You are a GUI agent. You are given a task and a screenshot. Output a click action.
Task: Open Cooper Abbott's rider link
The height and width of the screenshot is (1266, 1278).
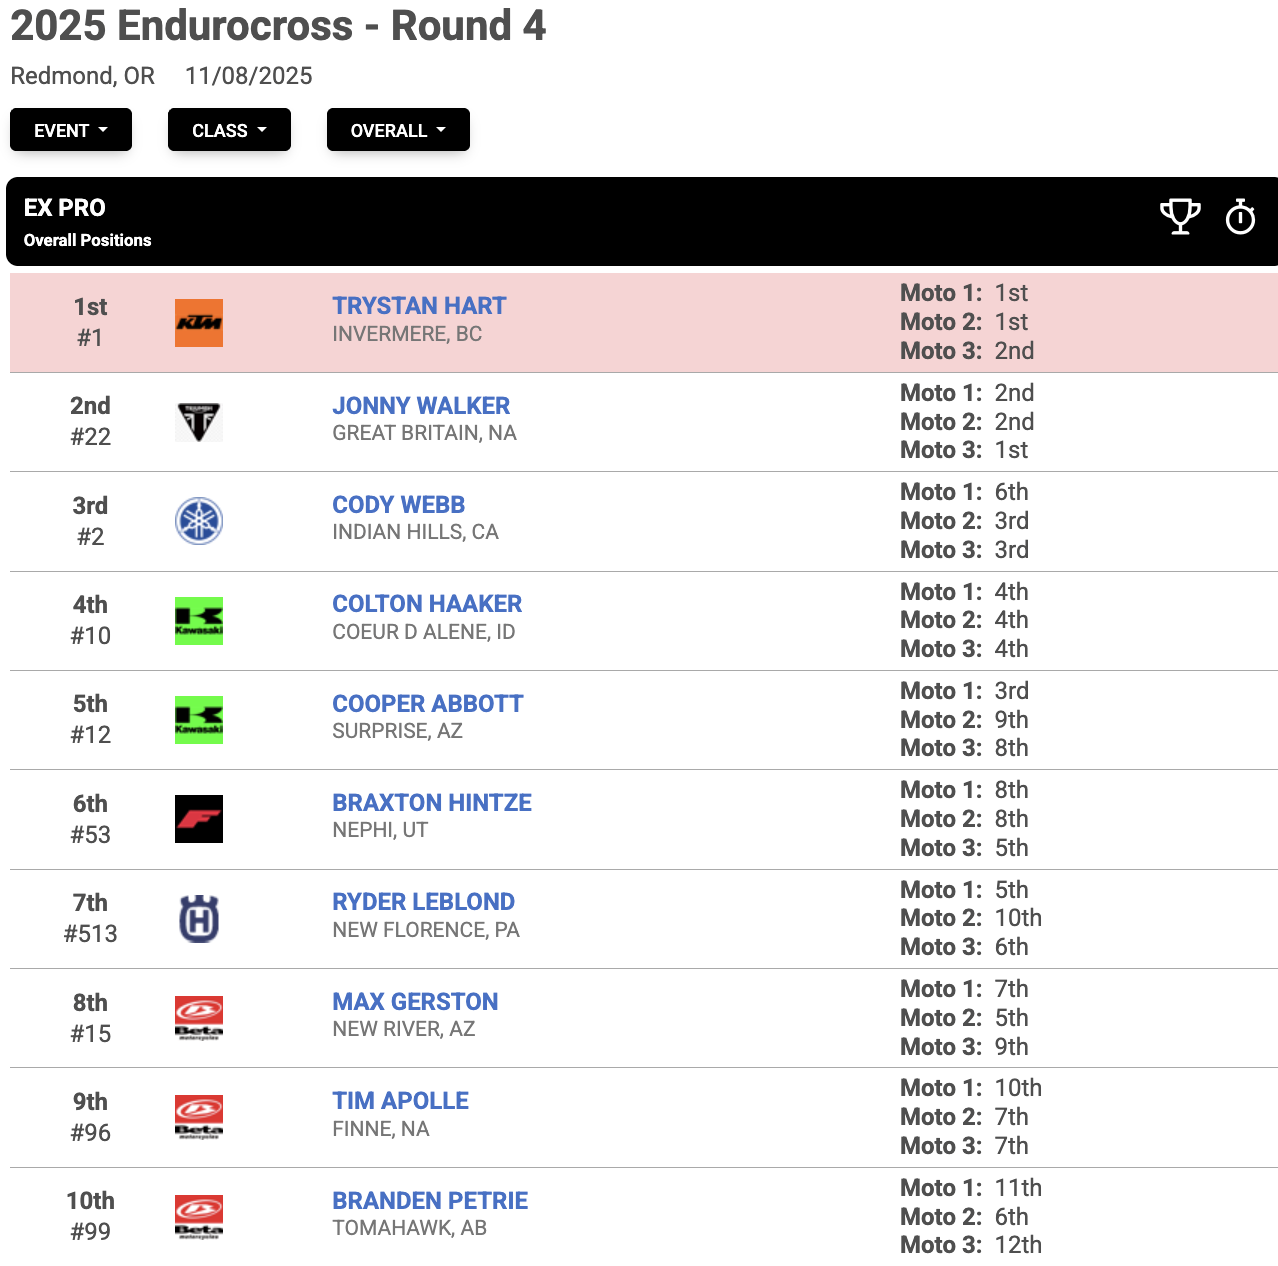(427, 704)
